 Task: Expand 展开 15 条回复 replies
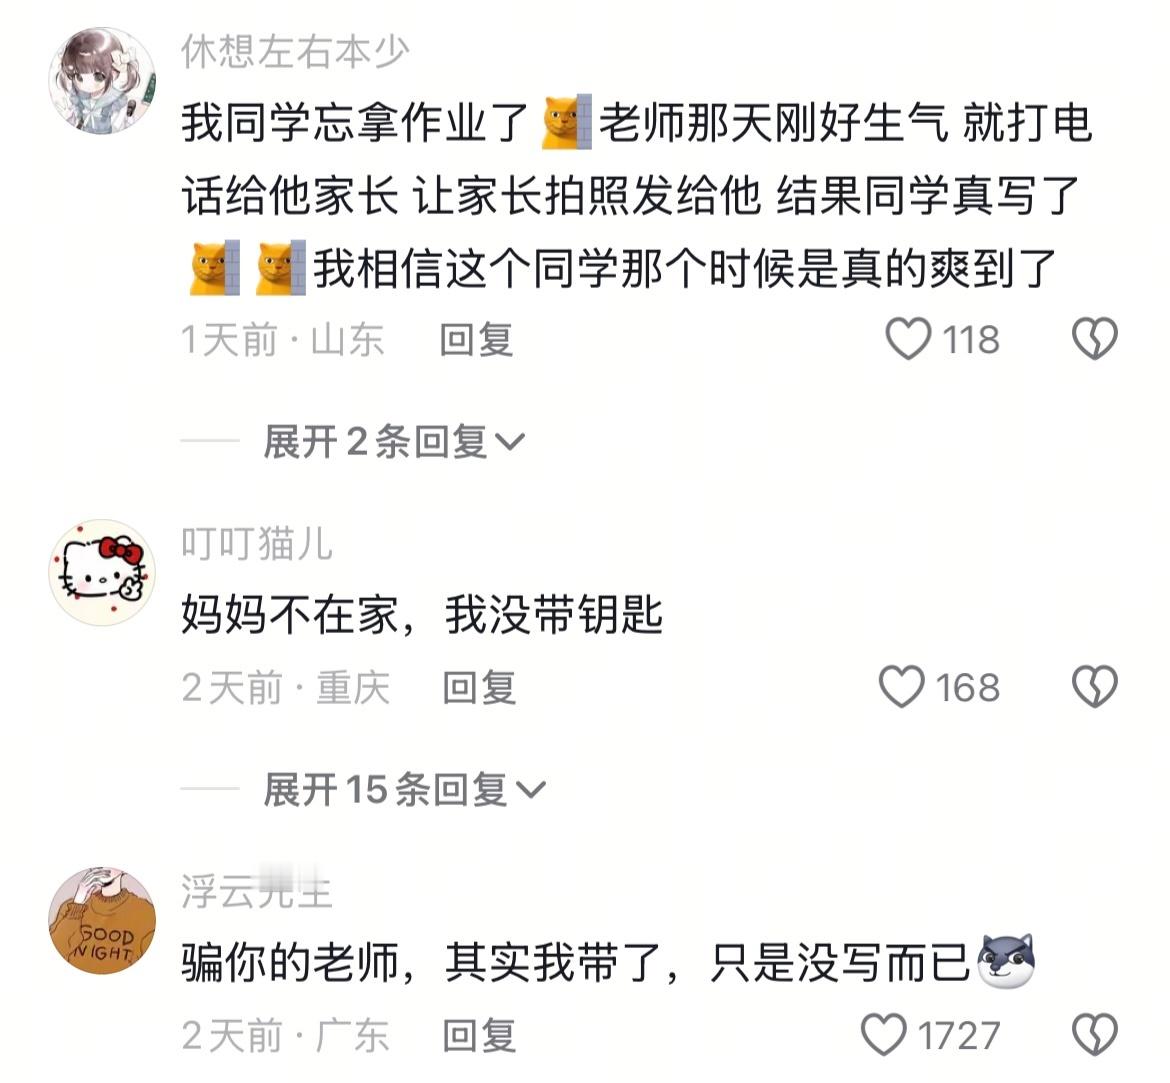pos(404,789)
